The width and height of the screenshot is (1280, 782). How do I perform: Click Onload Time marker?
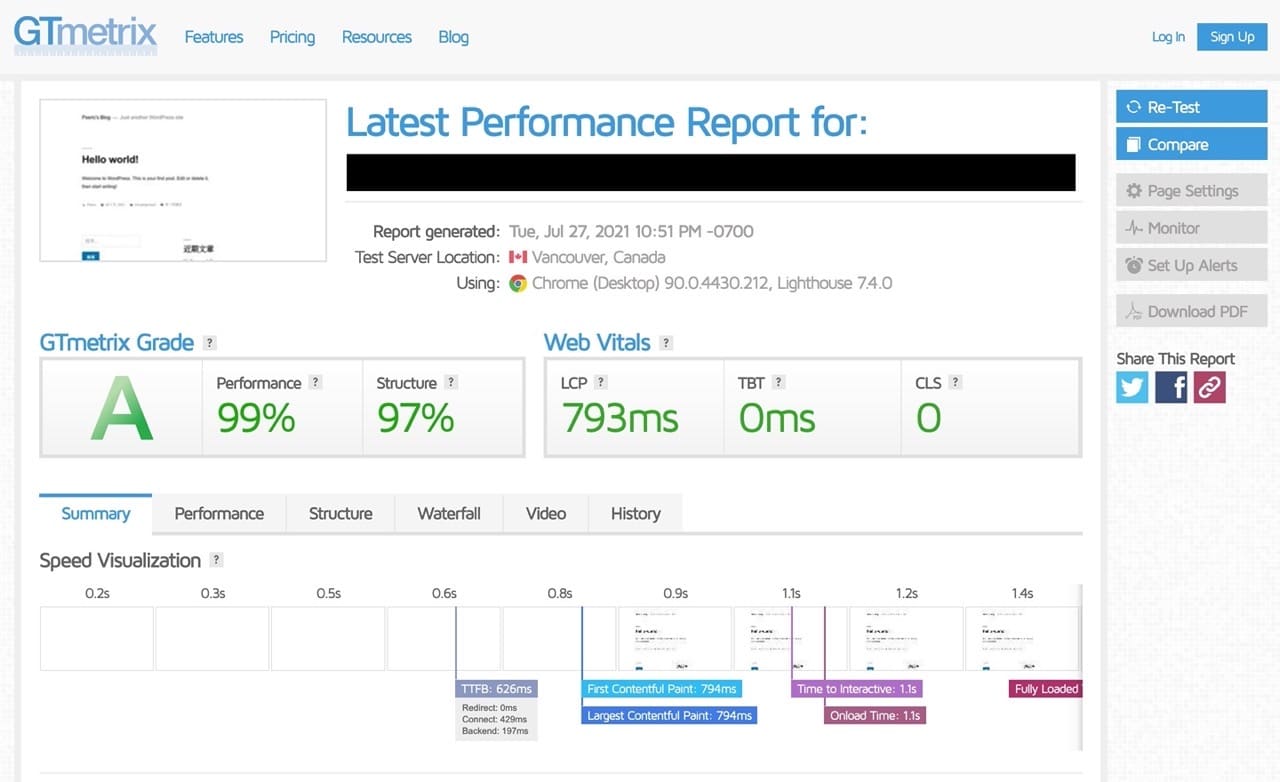tap(875, 715)
